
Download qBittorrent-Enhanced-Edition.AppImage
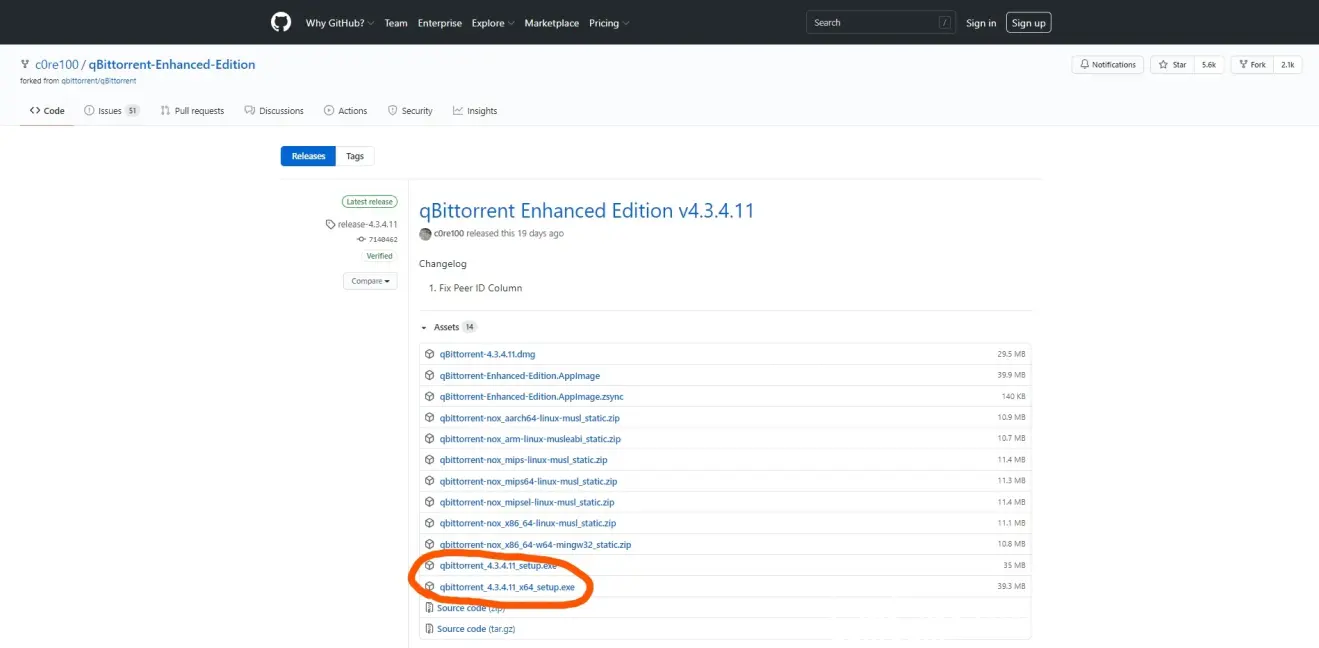[x=519, y=375]
